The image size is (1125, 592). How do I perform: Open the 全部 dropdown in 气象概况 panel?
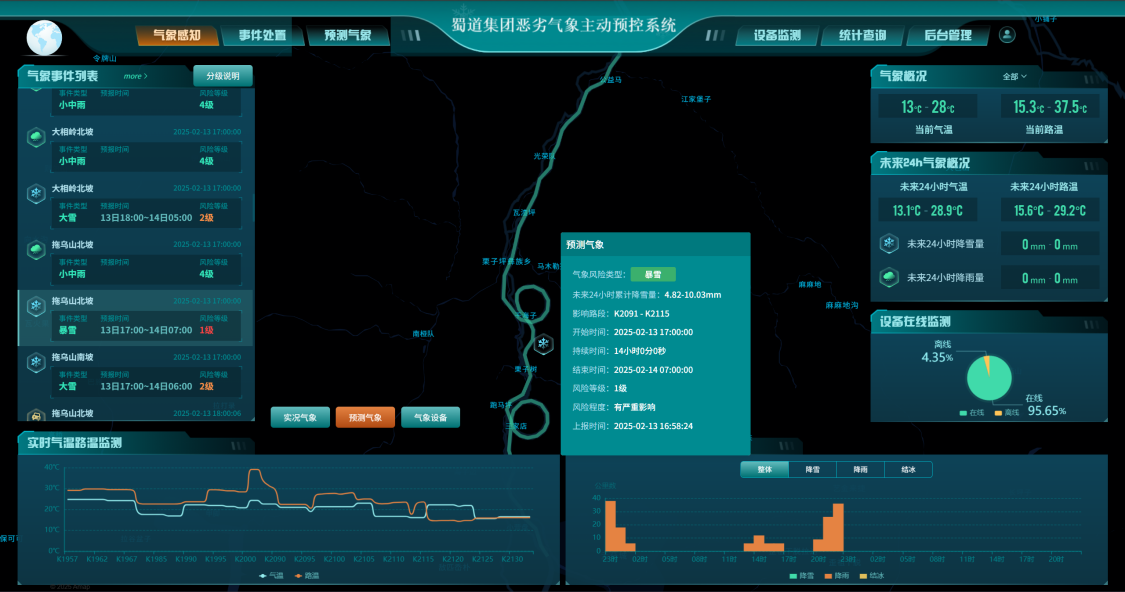tap(1014, 76)
